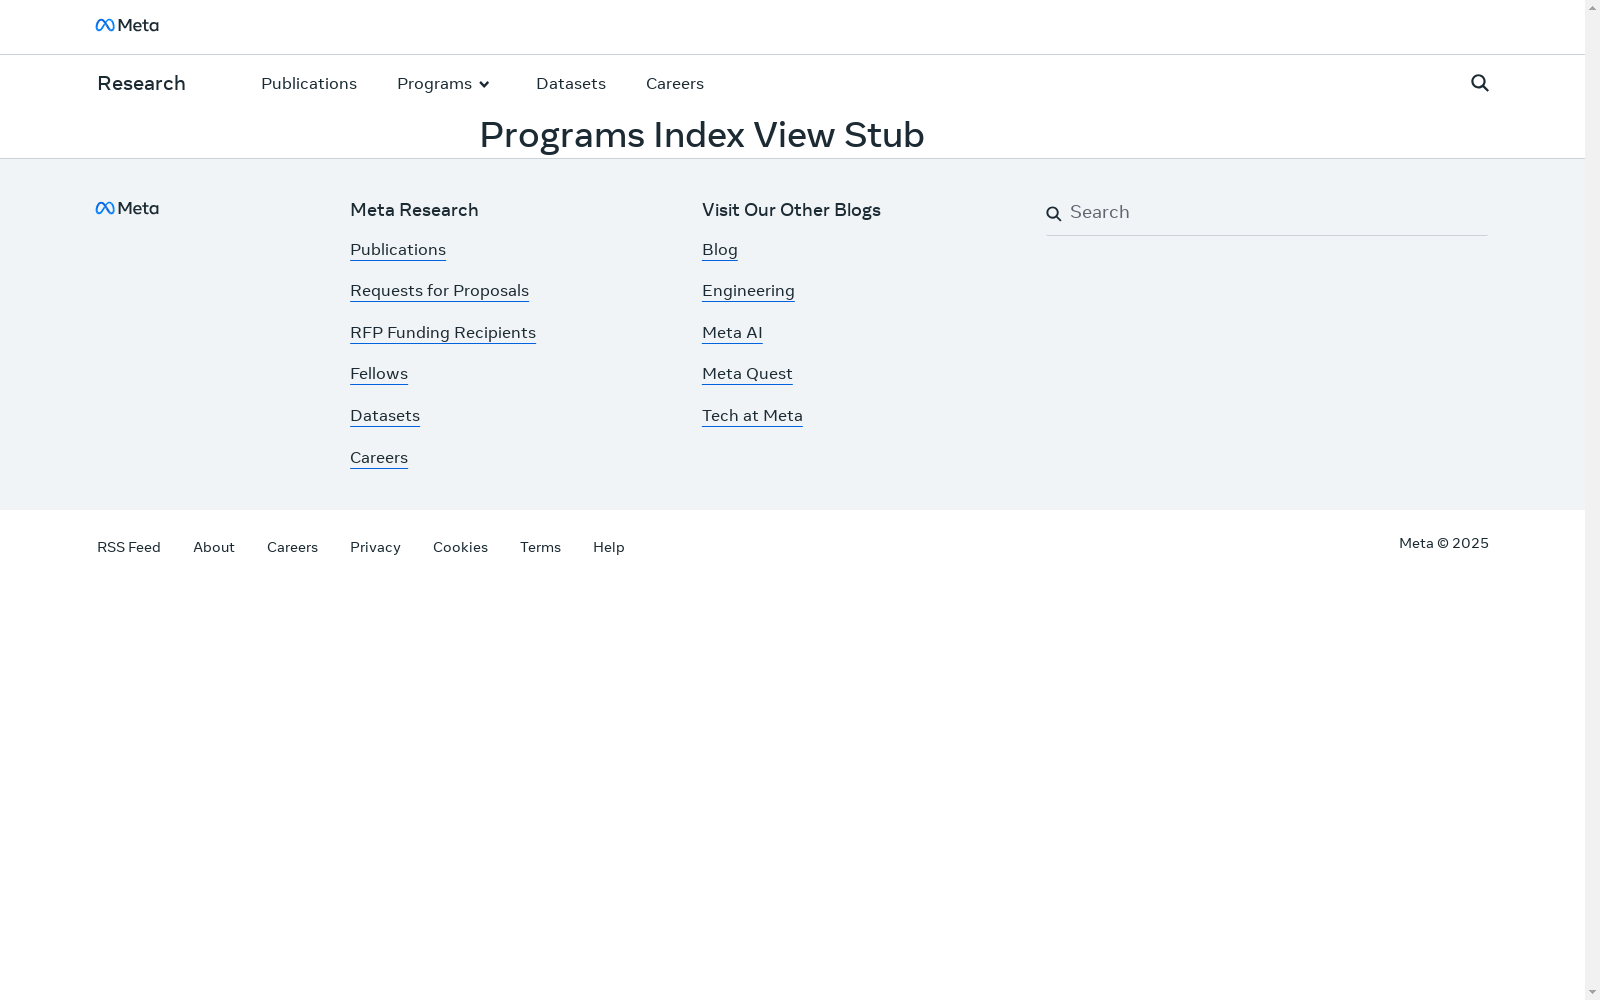Viewport: 1600px width, 1000px height.
Task: Visit the Engineering blog link
Action: tap(748, 290)
